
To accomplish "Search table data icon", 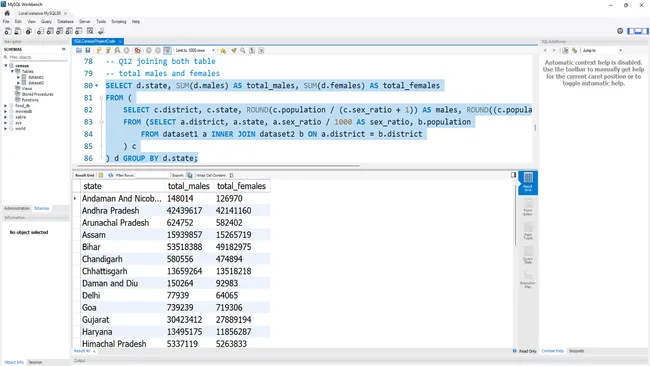I will coord(90,31).
